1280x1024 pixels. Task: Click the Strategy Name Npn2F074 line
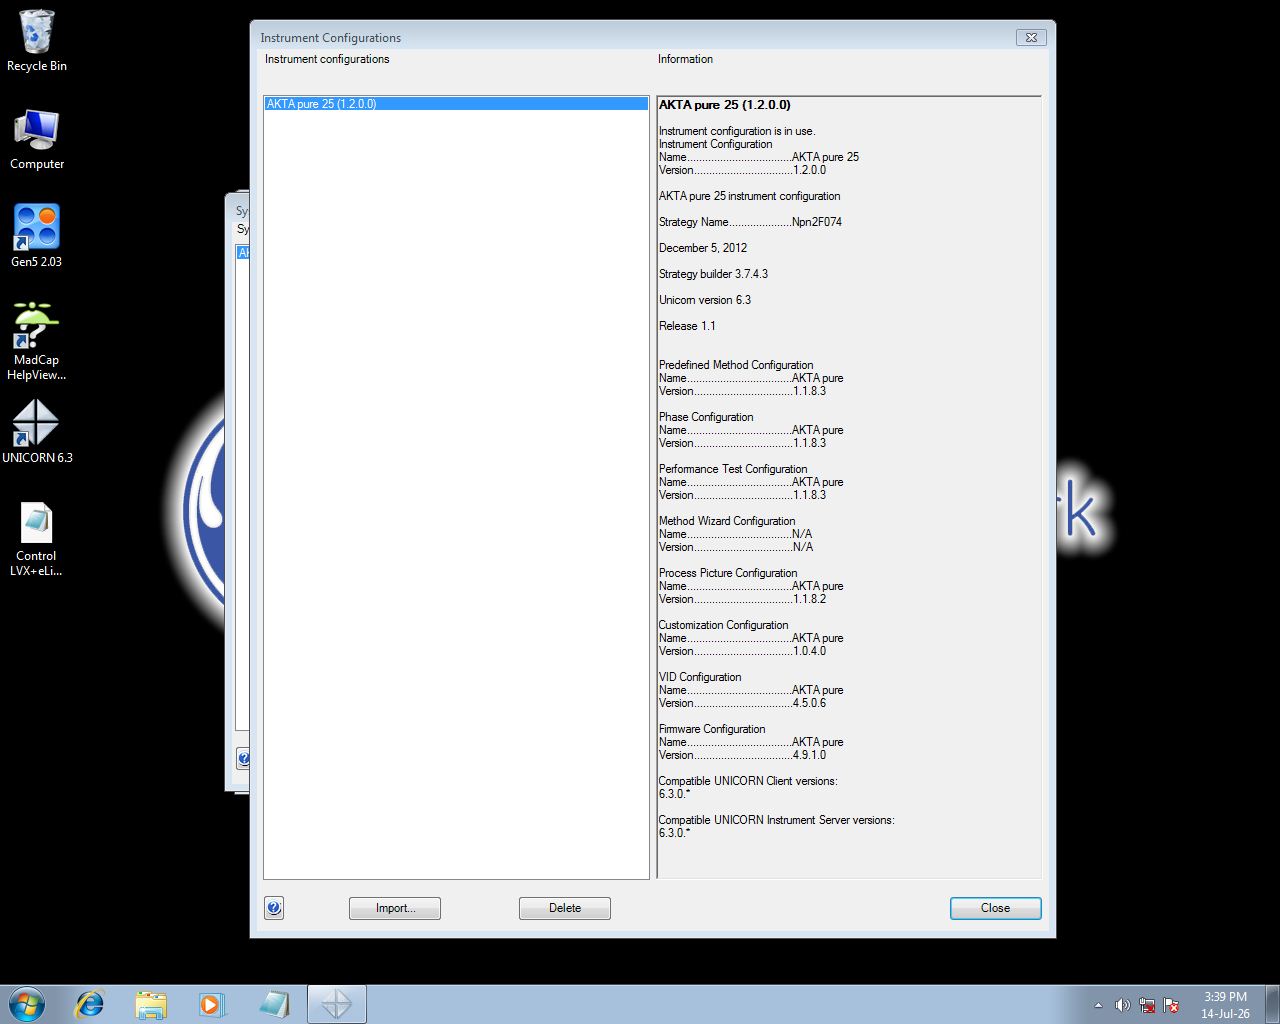(750, 222)
